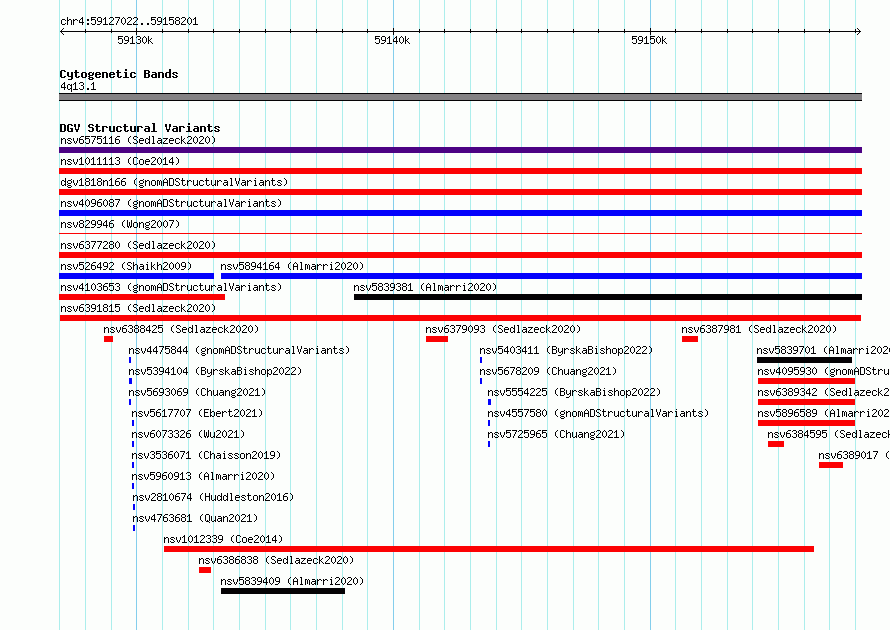The image size is (890, 630).
Task: Click the nsv6389017 red block
Action: tap(831, 465)
